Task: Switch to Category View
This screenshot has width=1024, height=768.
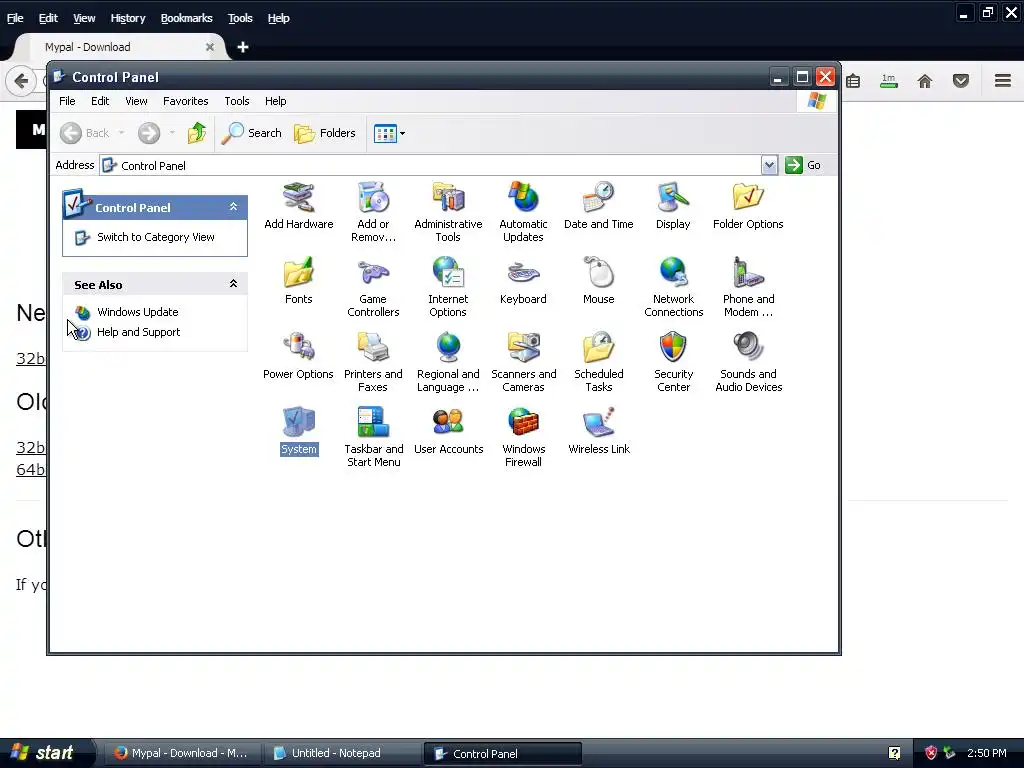Action: pos(155,237)
